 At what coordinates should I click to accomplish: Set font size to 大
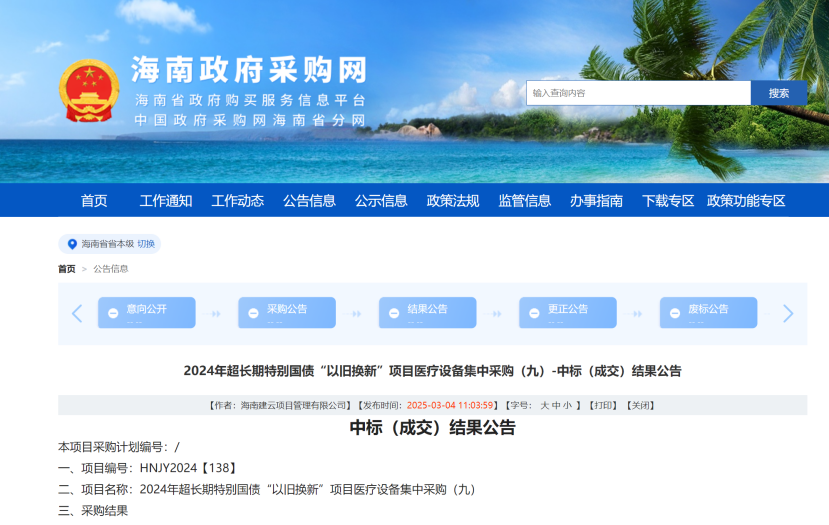click(544, 405)
